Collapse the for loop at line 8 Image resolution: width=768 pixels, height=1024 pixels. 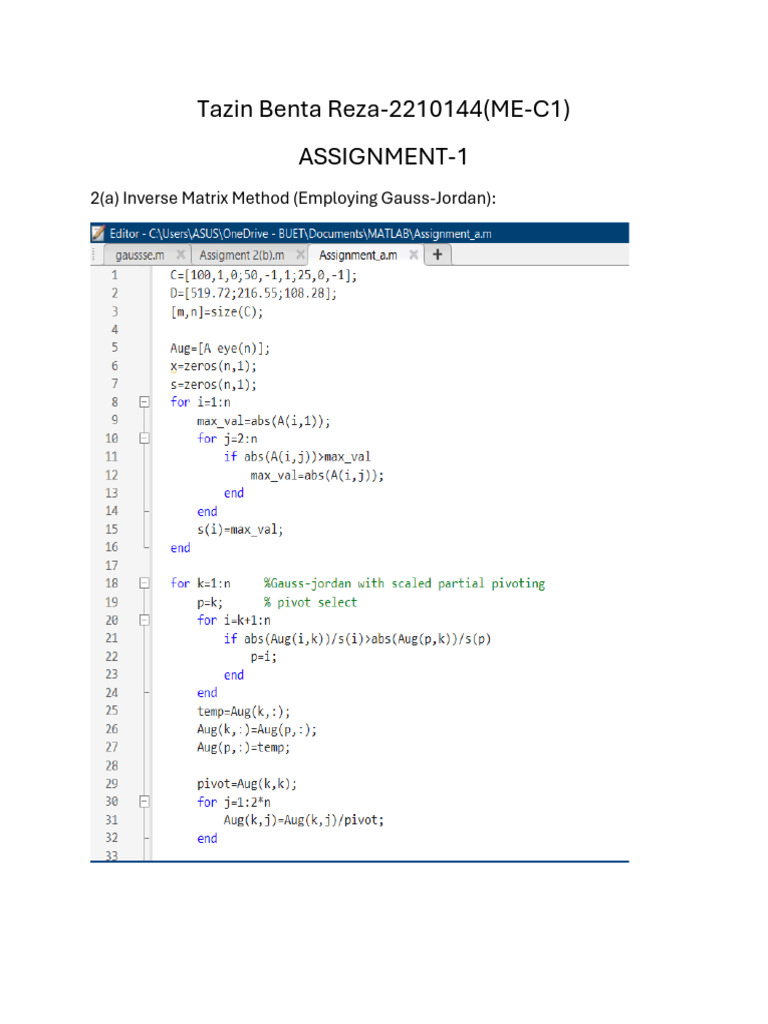pos(144,402)
